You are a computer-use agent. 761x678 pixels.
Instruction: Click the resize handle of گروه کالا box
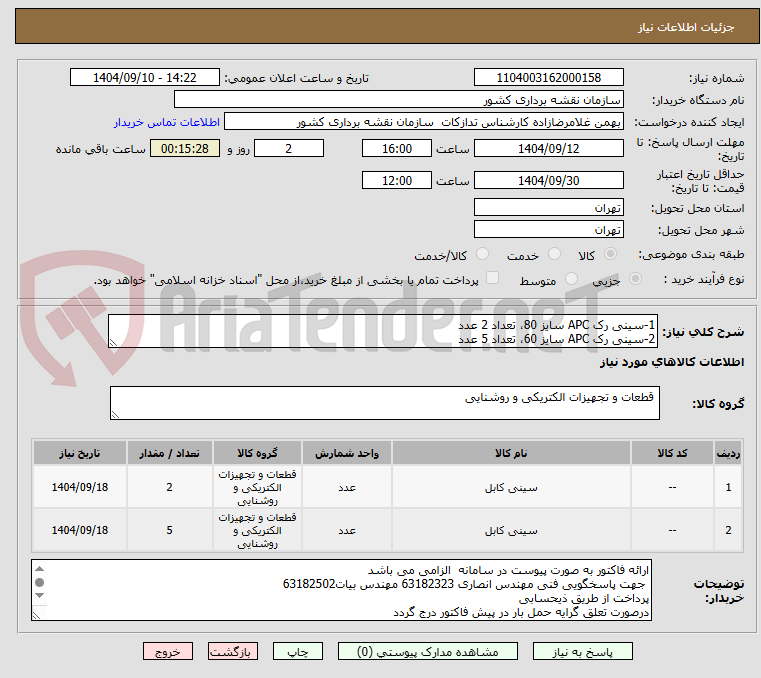pos(115,414)
